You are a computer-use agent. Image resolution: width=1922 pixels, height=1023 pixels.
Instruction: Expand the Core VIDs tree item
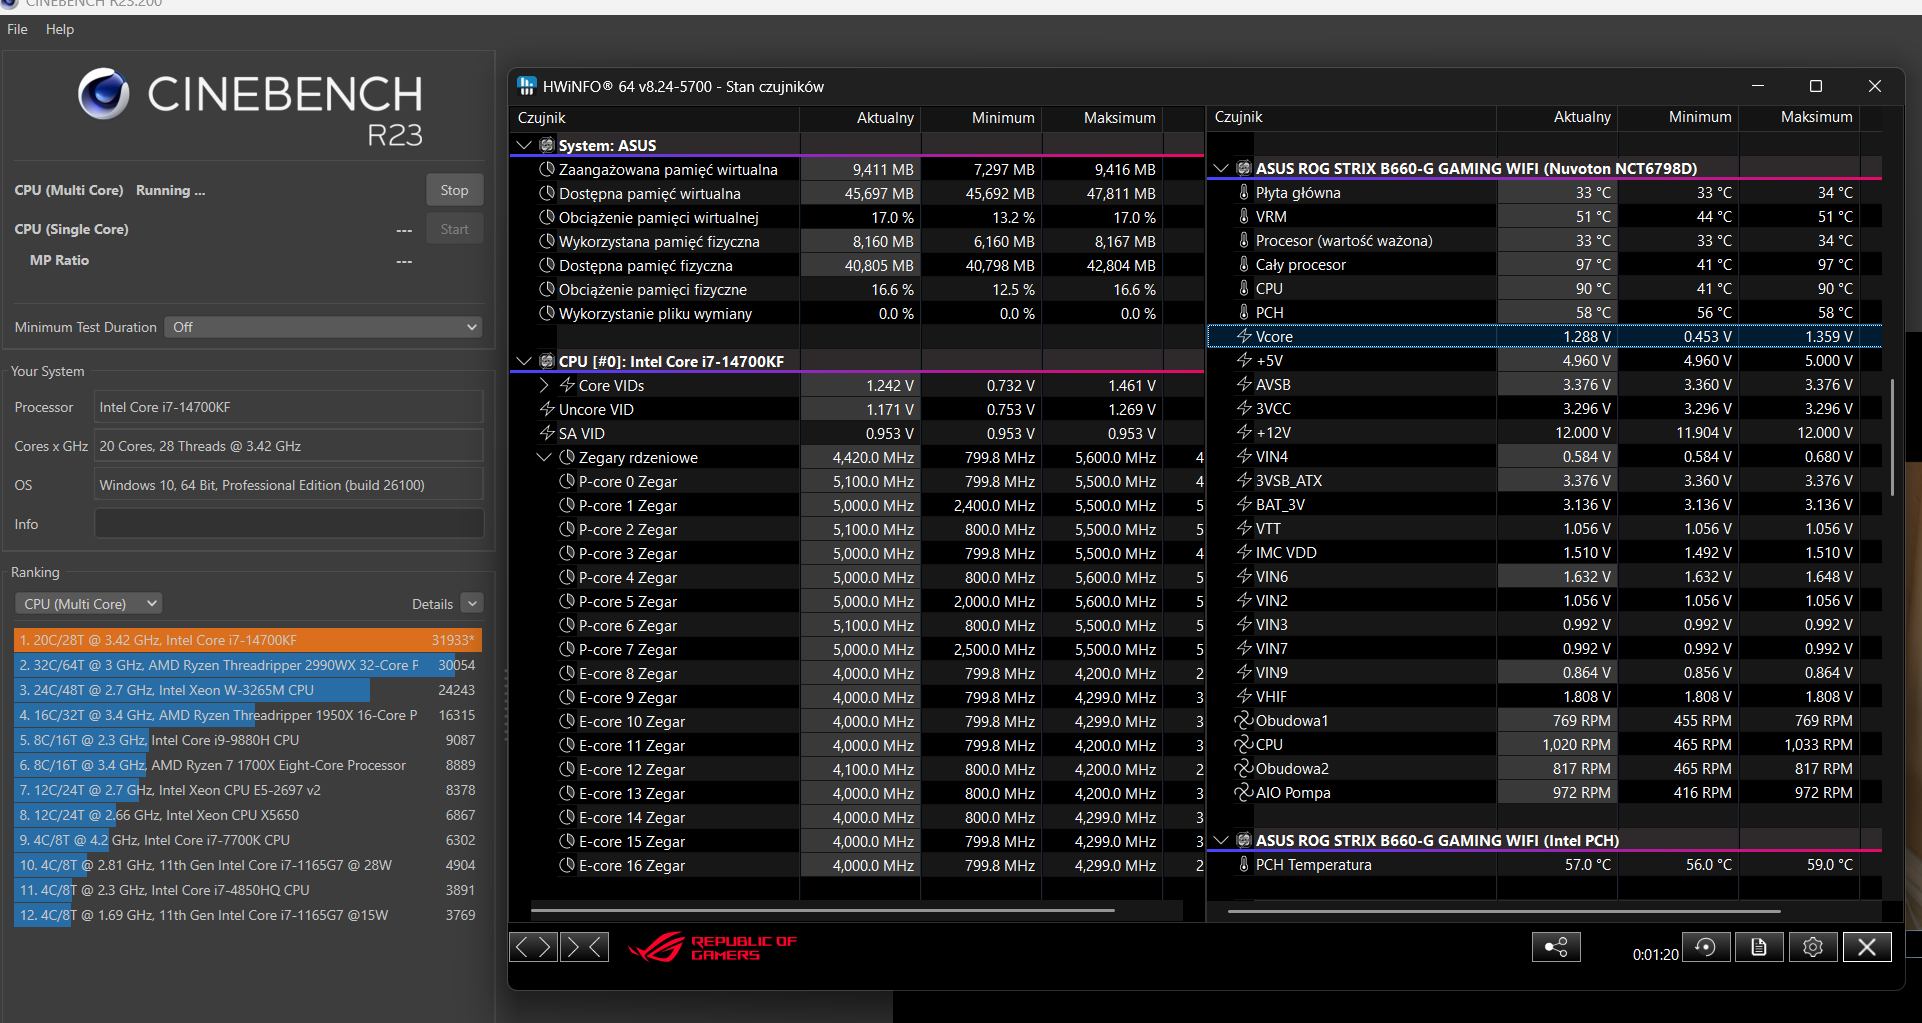pyautogui.click(x=544, y=385)
